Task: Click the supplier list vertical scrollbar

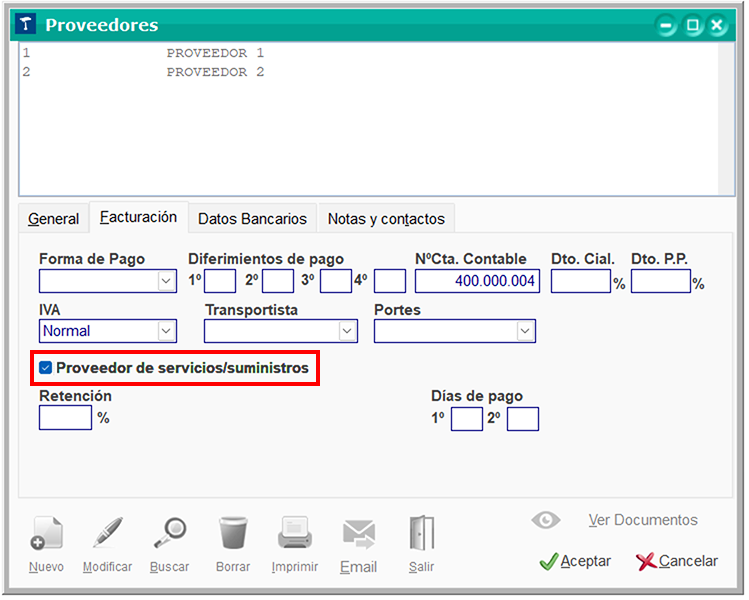Action: [x=726, y=118]
